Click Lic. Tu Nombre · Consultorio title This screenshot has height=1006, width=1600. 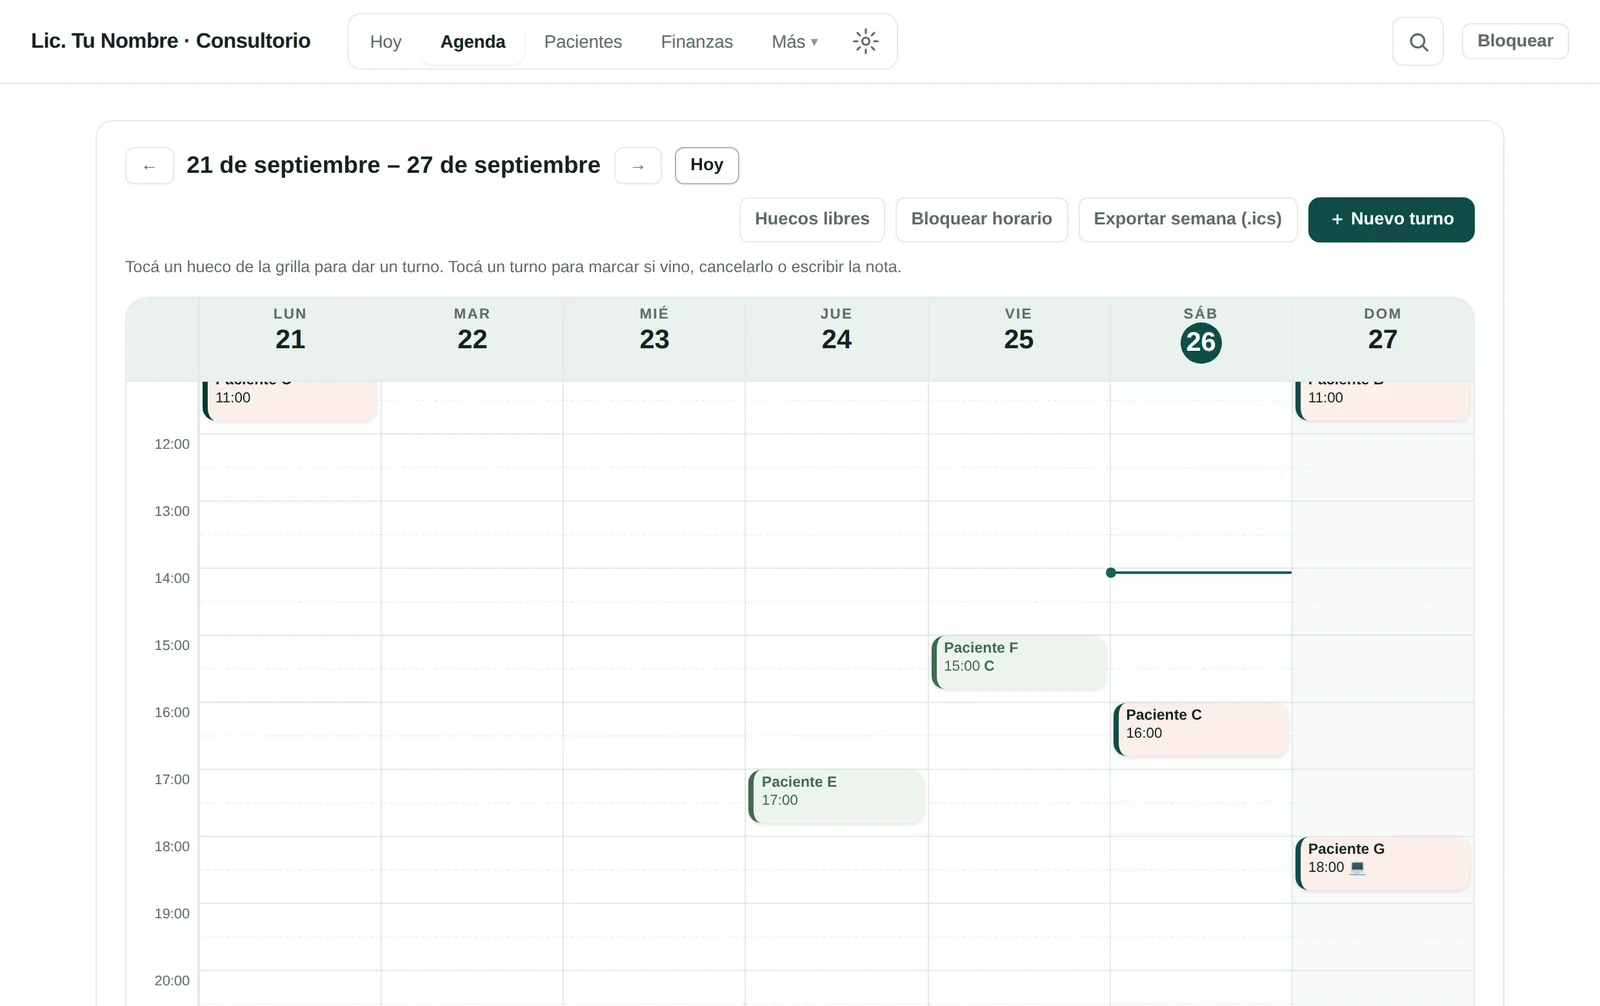(x=171, y=41)
